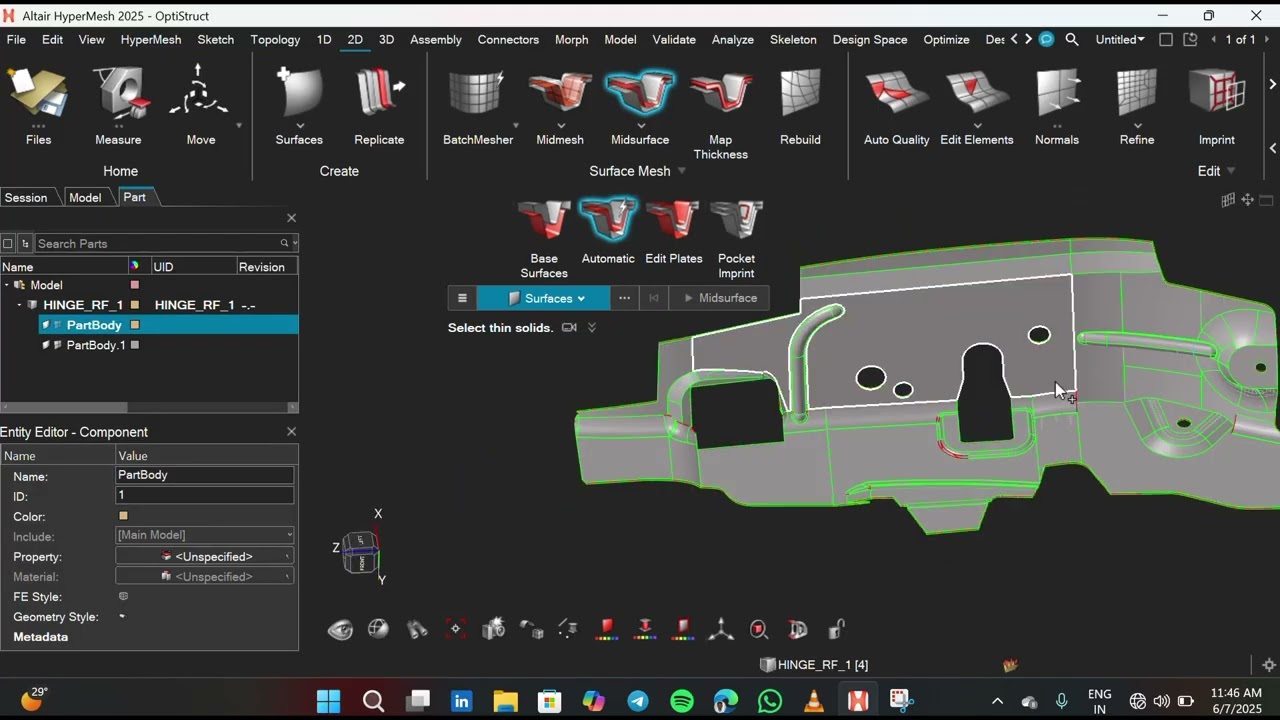Click the binoculars find icon in view toolbar

pos(417,629)
